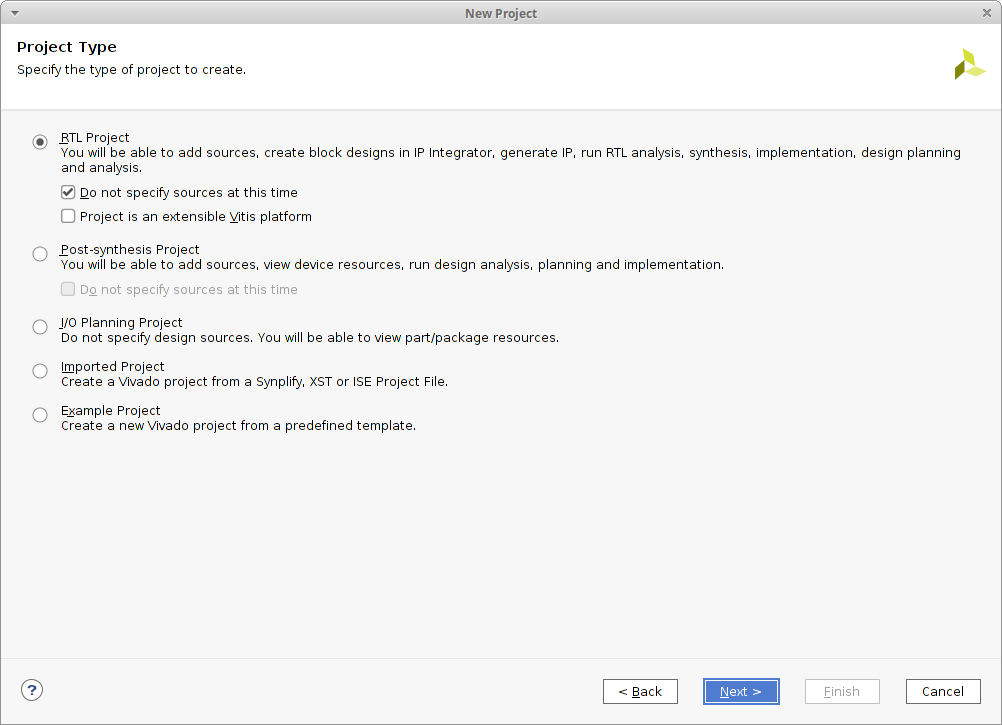Image resolution: width=1002 pixels, height=725 pixels.
Task: Open the window menu arrow in title bar
Action: tap(14, 13)
